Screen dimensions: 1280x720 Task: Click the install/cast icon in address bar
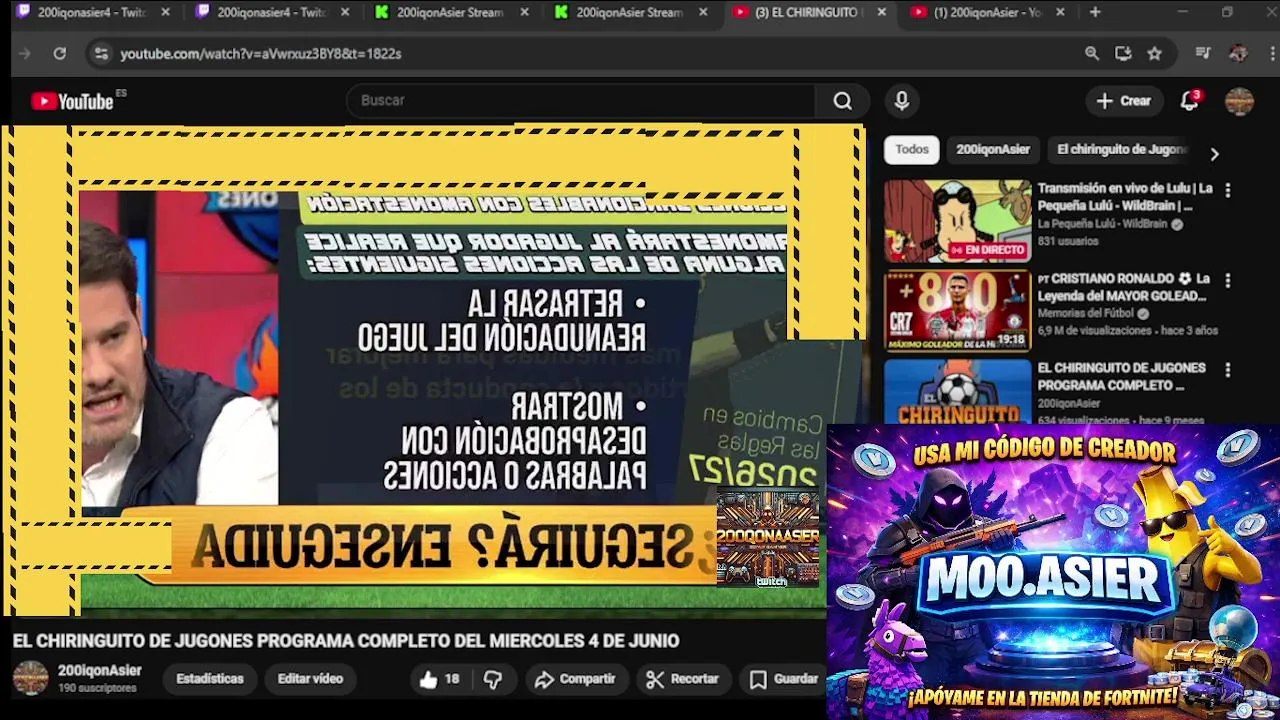tap(1123, 54)
